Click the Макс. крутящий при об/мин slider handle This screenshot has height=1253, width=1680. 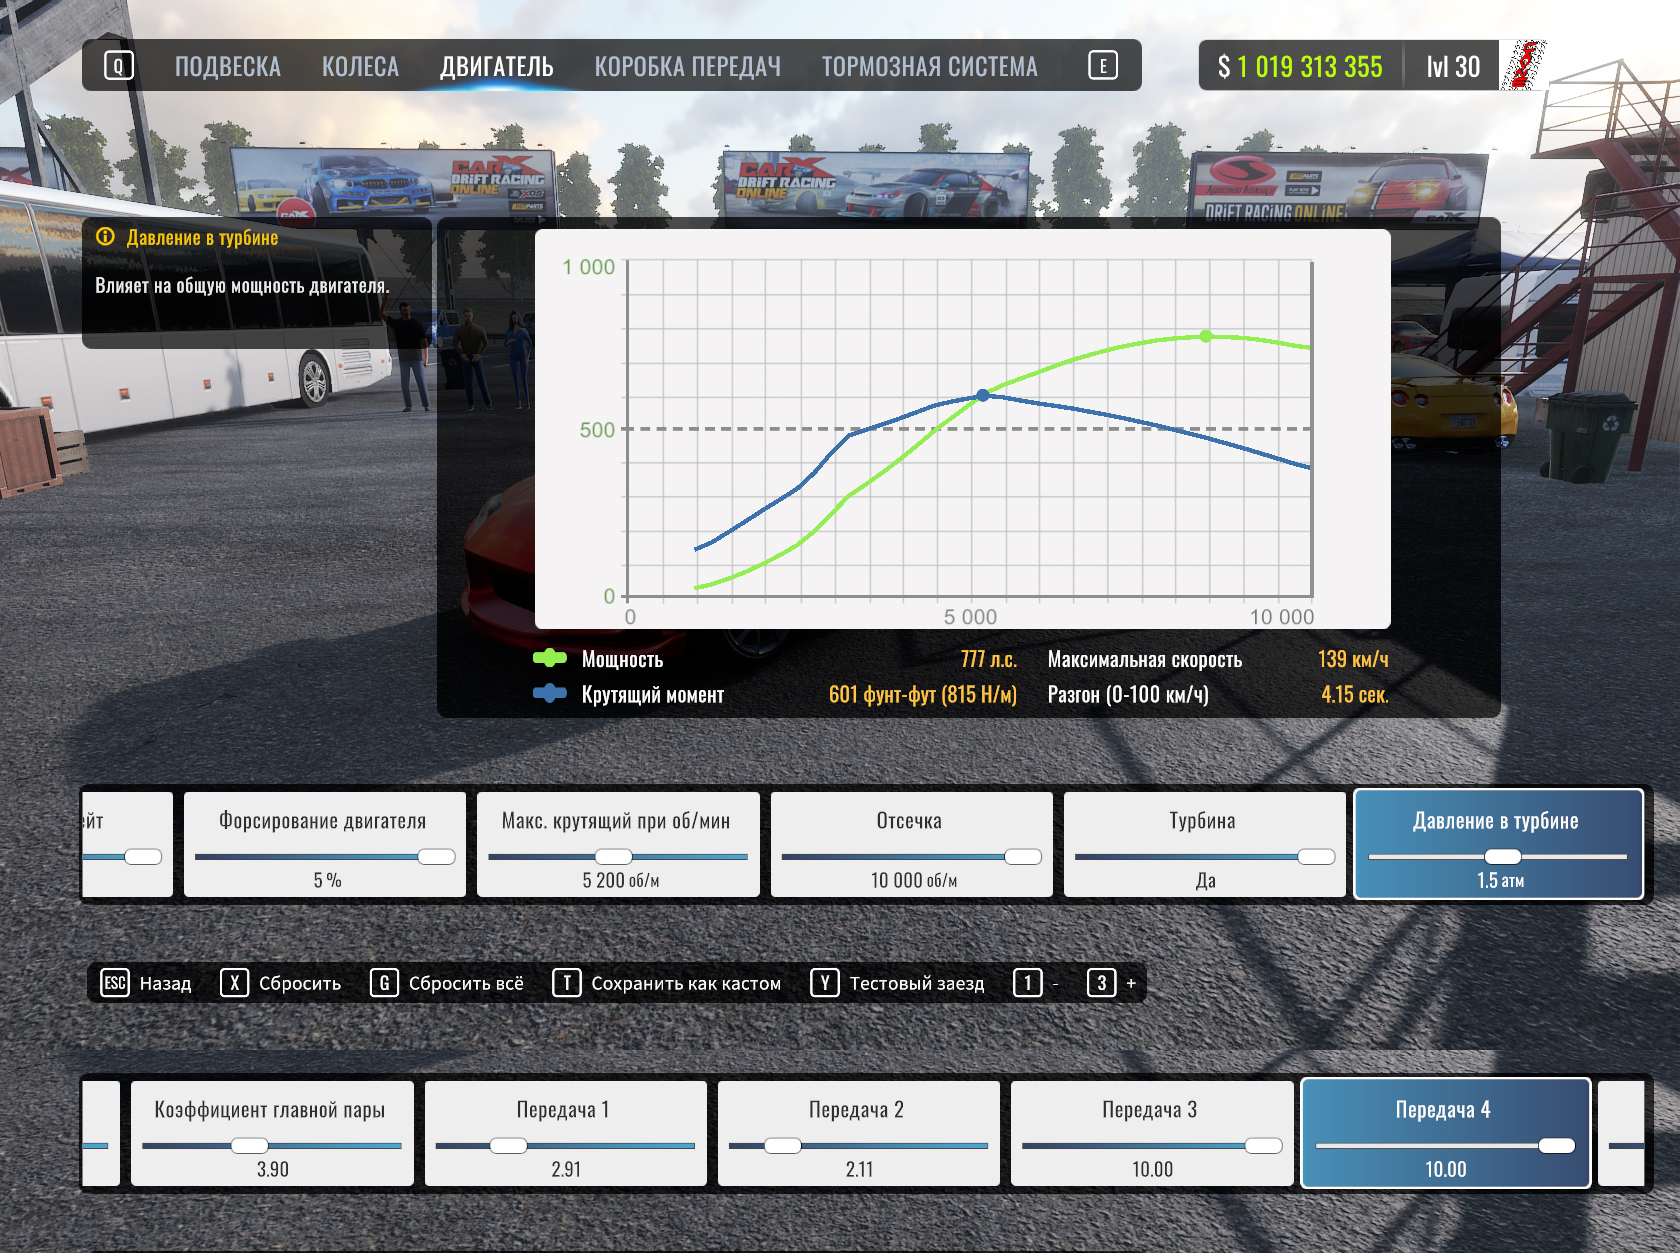pyautogui.click(x=614, y=857)
